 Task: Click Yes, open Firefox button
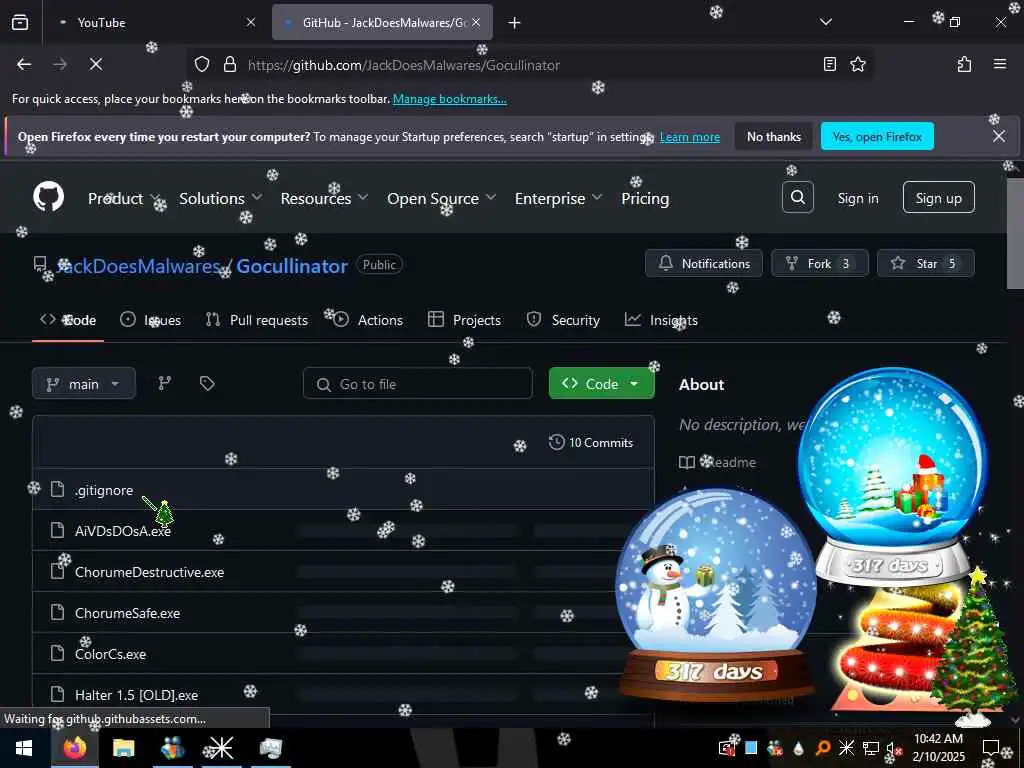tap(877, 136)
